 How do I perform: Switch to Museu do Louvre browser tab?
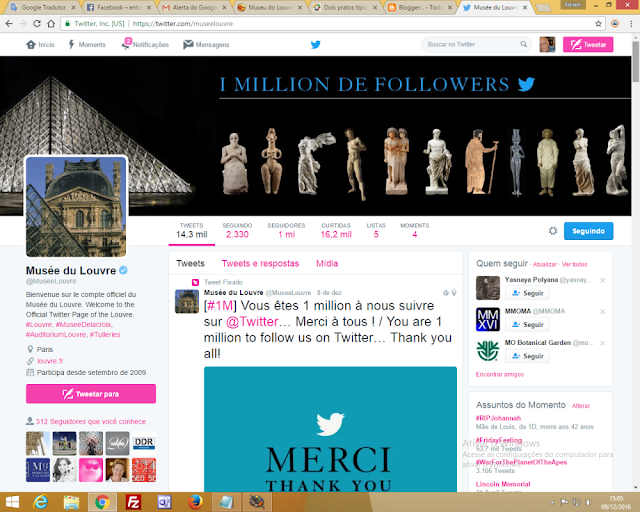271,7
